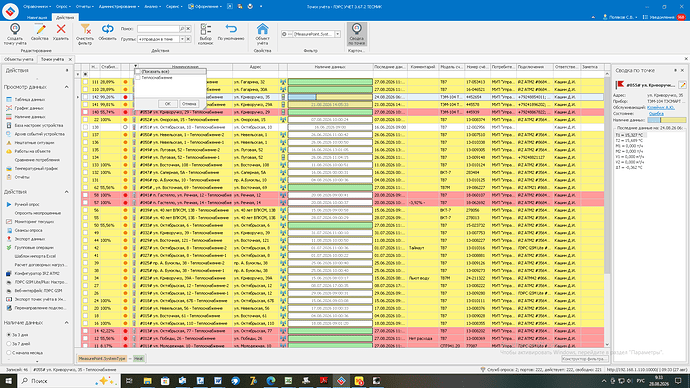690x388 pixels.
Task: Tick the checkbox of row 140
Action: pos(85,112)
